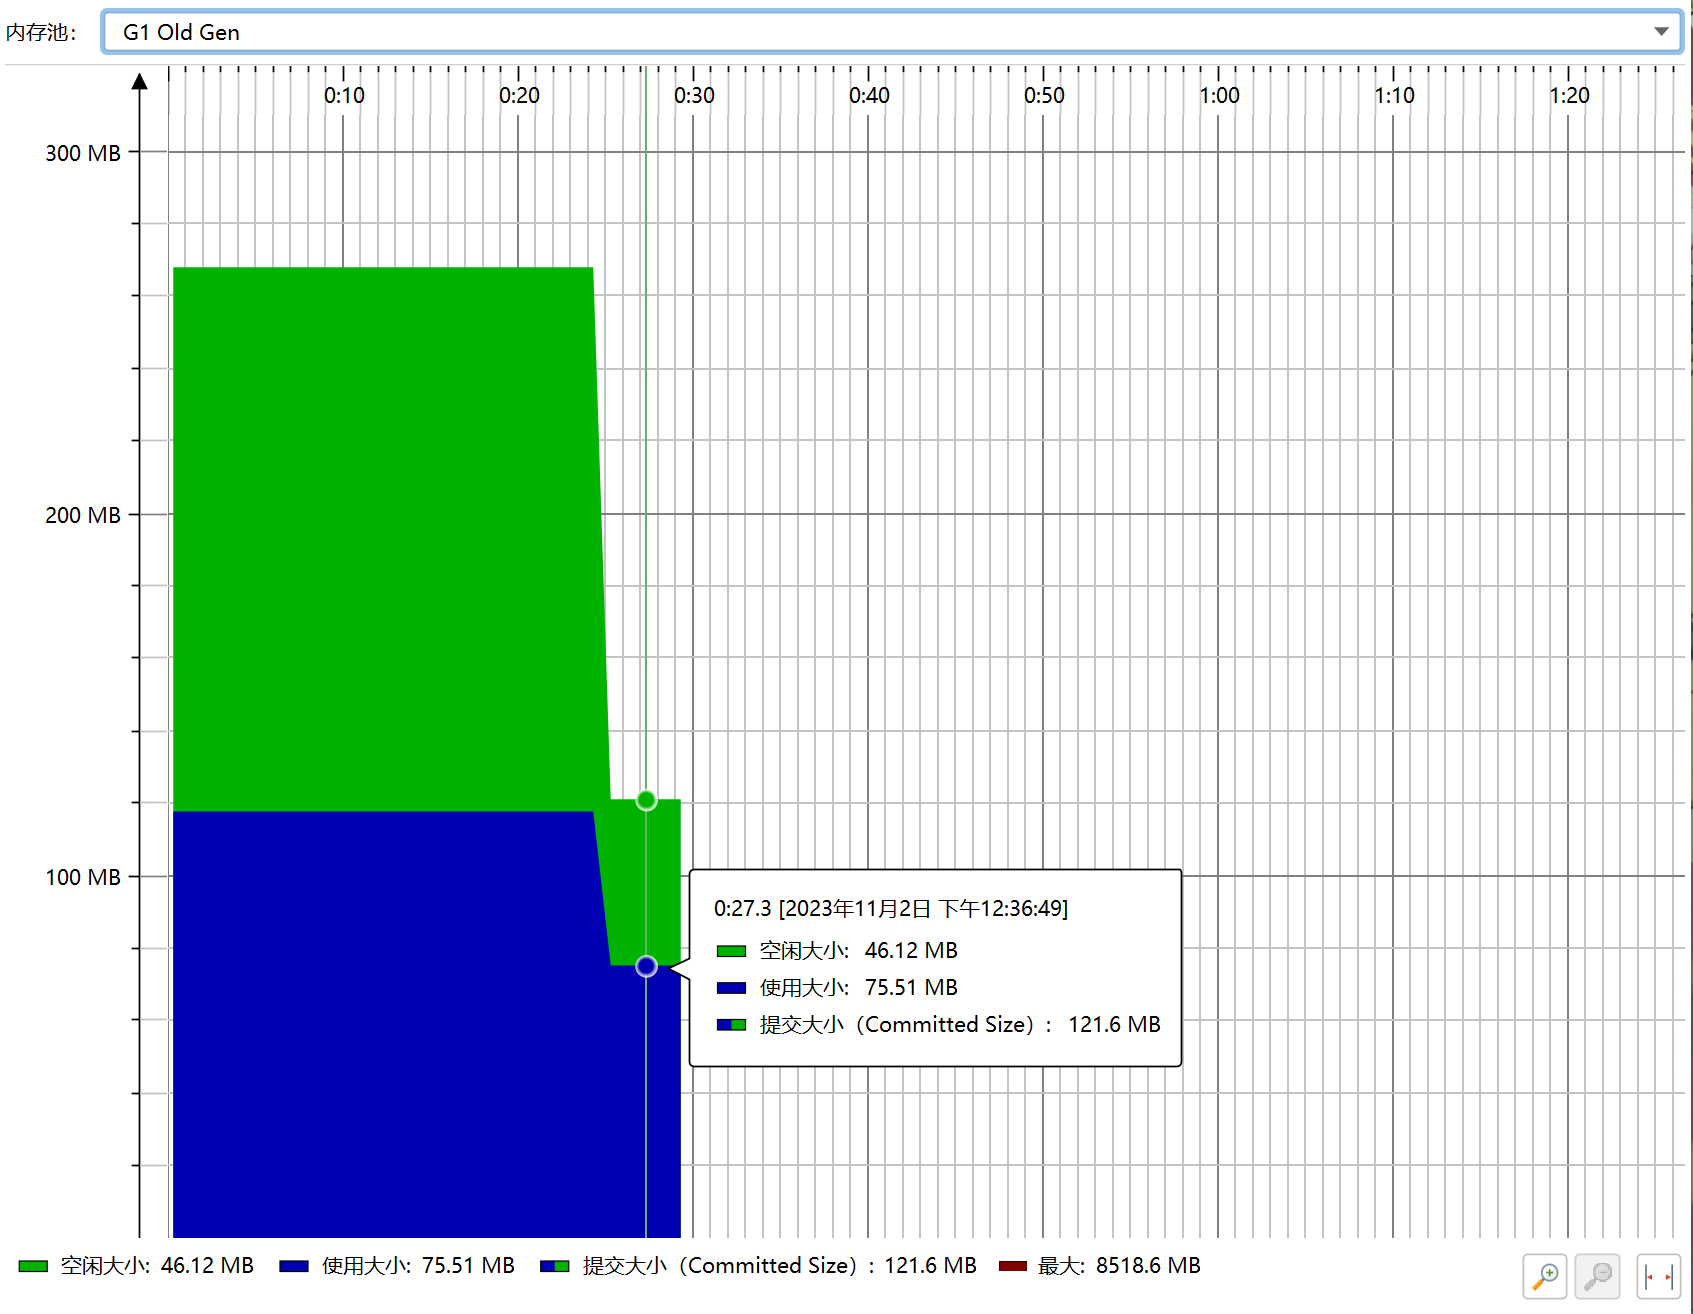The image size is (1693, 1314).
Task: Click the 0:30 time axis label
Action: pyautogui.click(x=694, y=95)
